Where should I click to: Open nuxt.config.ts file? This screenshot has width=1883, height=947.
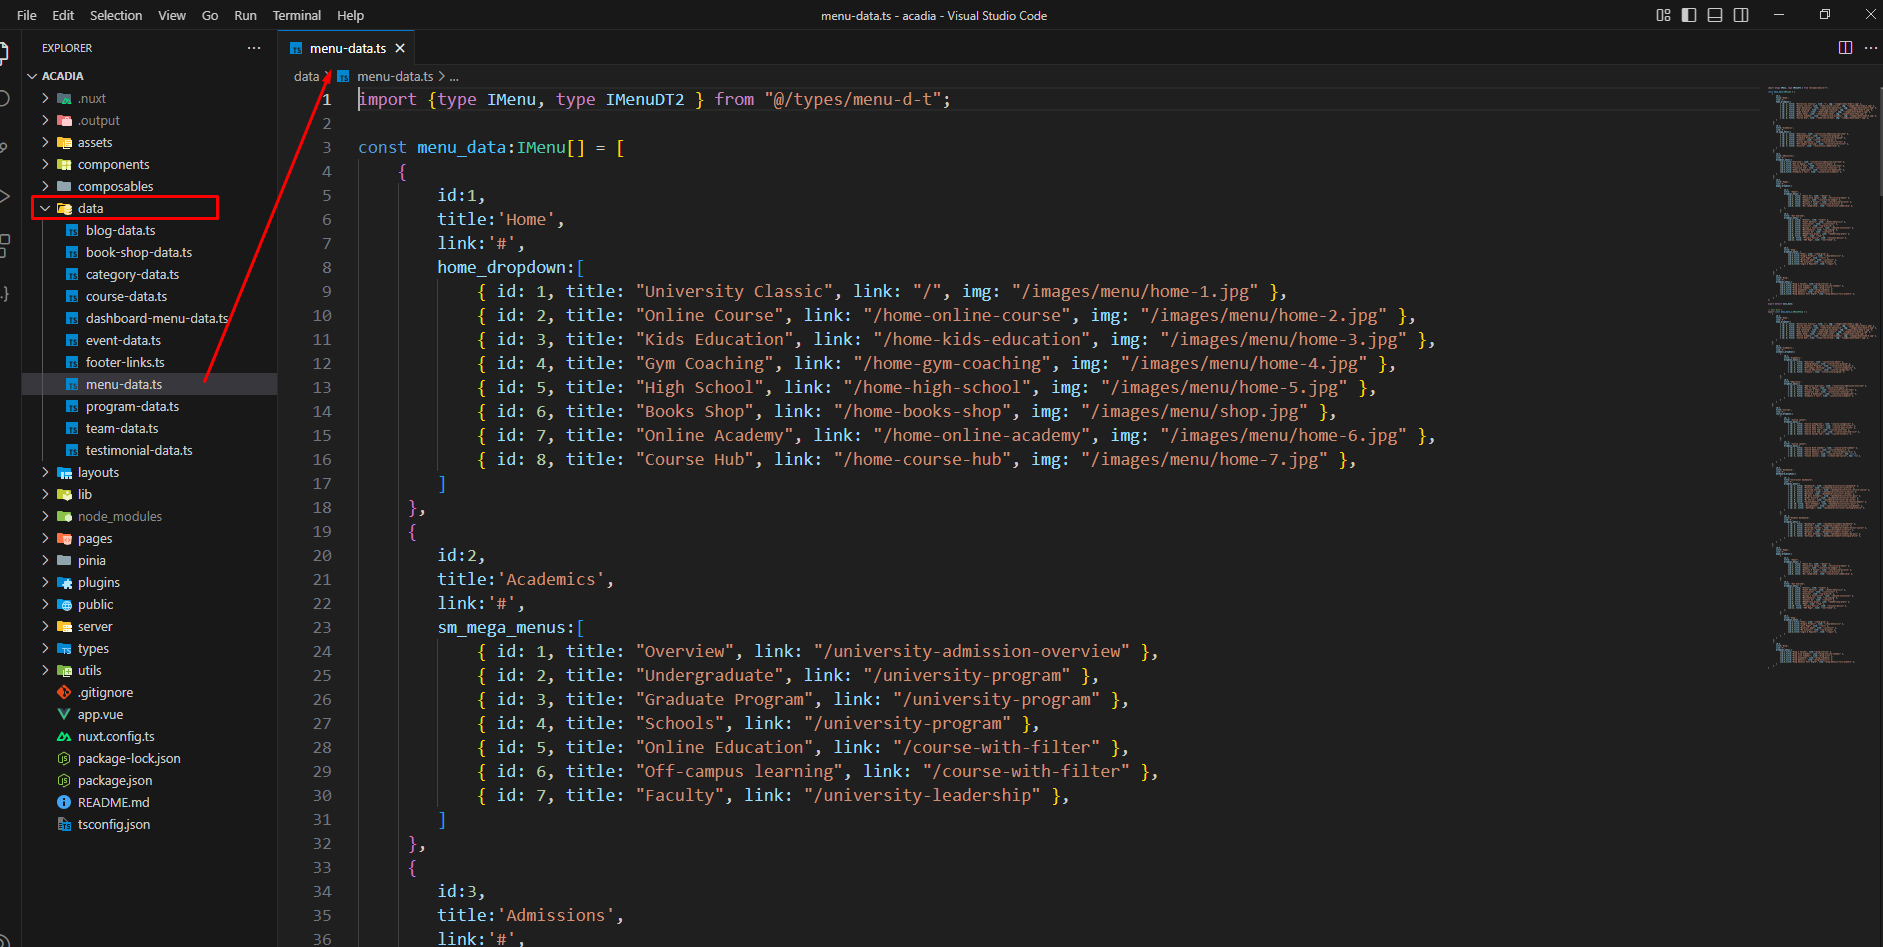(150, 736)
